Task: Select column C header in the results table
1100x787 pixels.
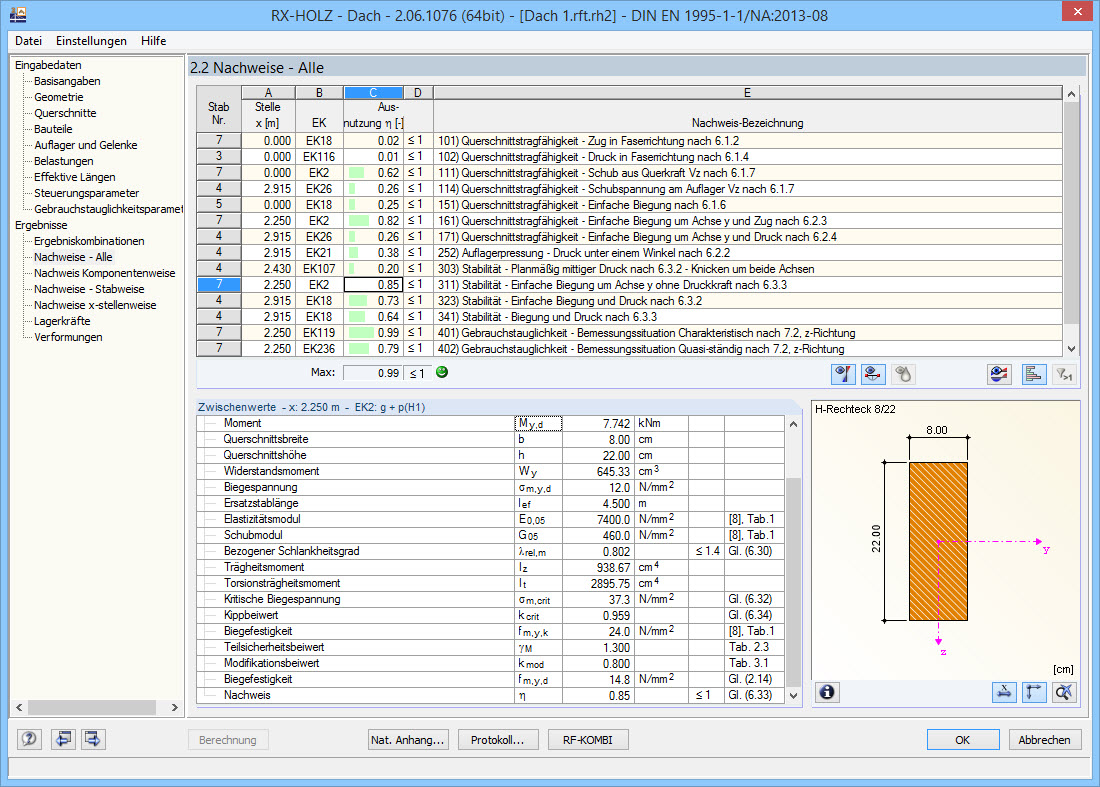Action: coord(373,93)
